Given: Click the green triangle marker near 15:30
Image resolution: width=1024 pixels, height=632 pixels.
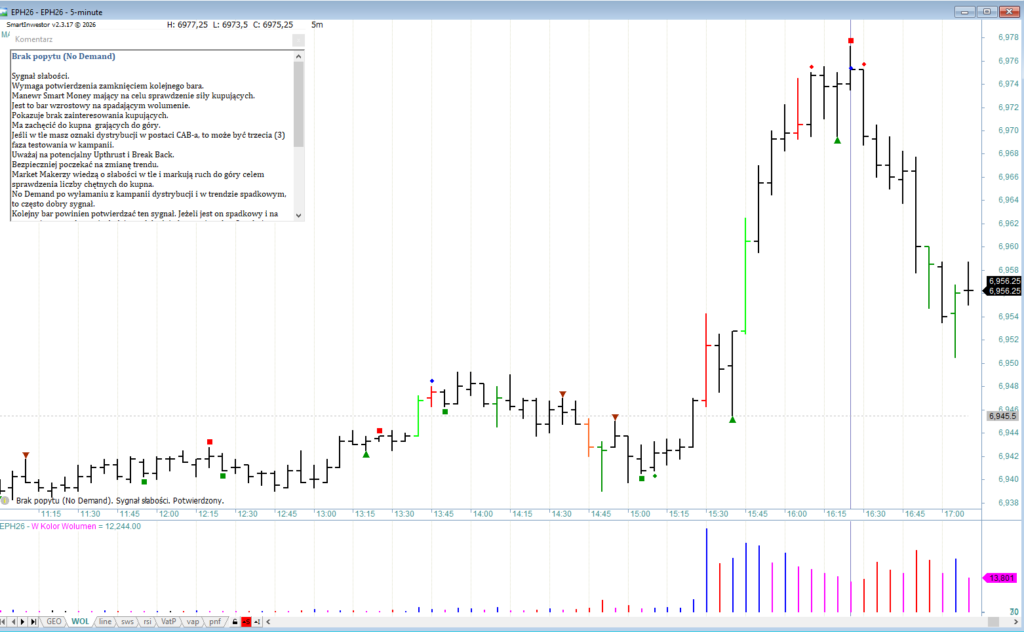Looking at the screenshot, I should [x=733, y=420].
